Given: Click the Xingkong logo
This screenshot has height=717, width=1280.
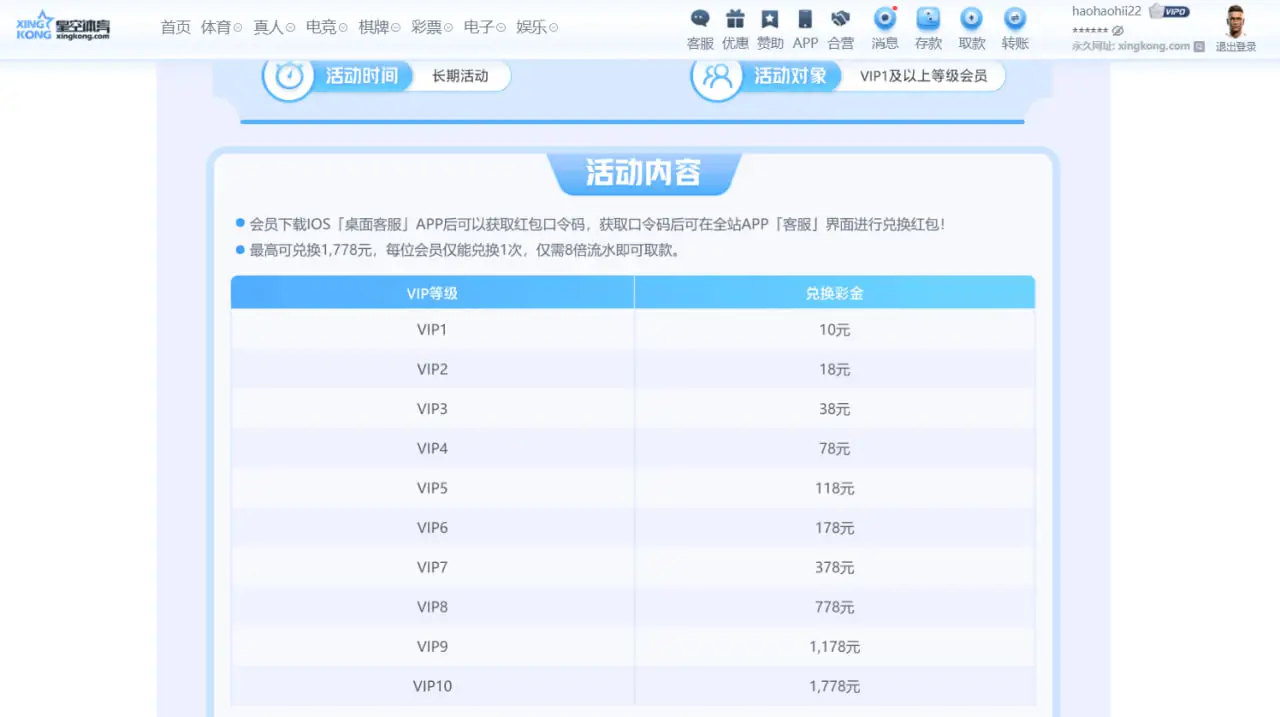Looking at the screenshot, I should click(63, 25).
